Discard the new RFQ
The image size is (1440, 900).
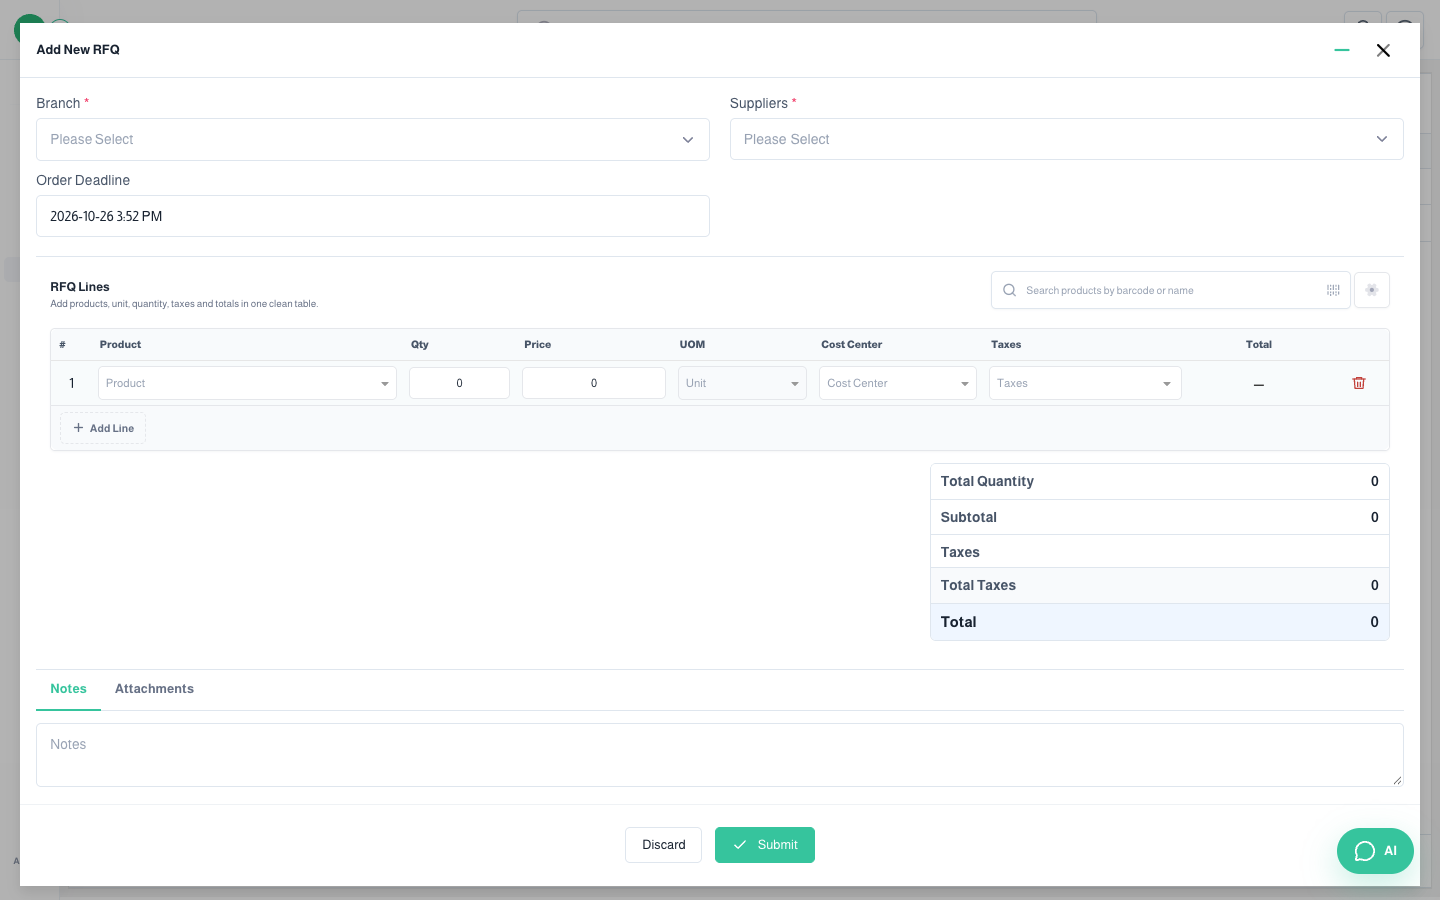point(664,845)
